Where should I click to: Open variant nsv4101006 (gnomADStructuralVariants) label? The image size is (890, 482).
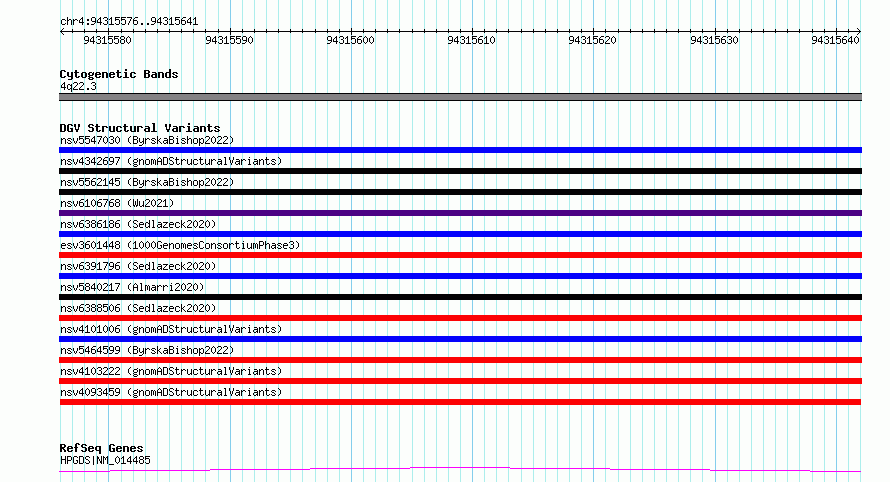coord(171,329)
